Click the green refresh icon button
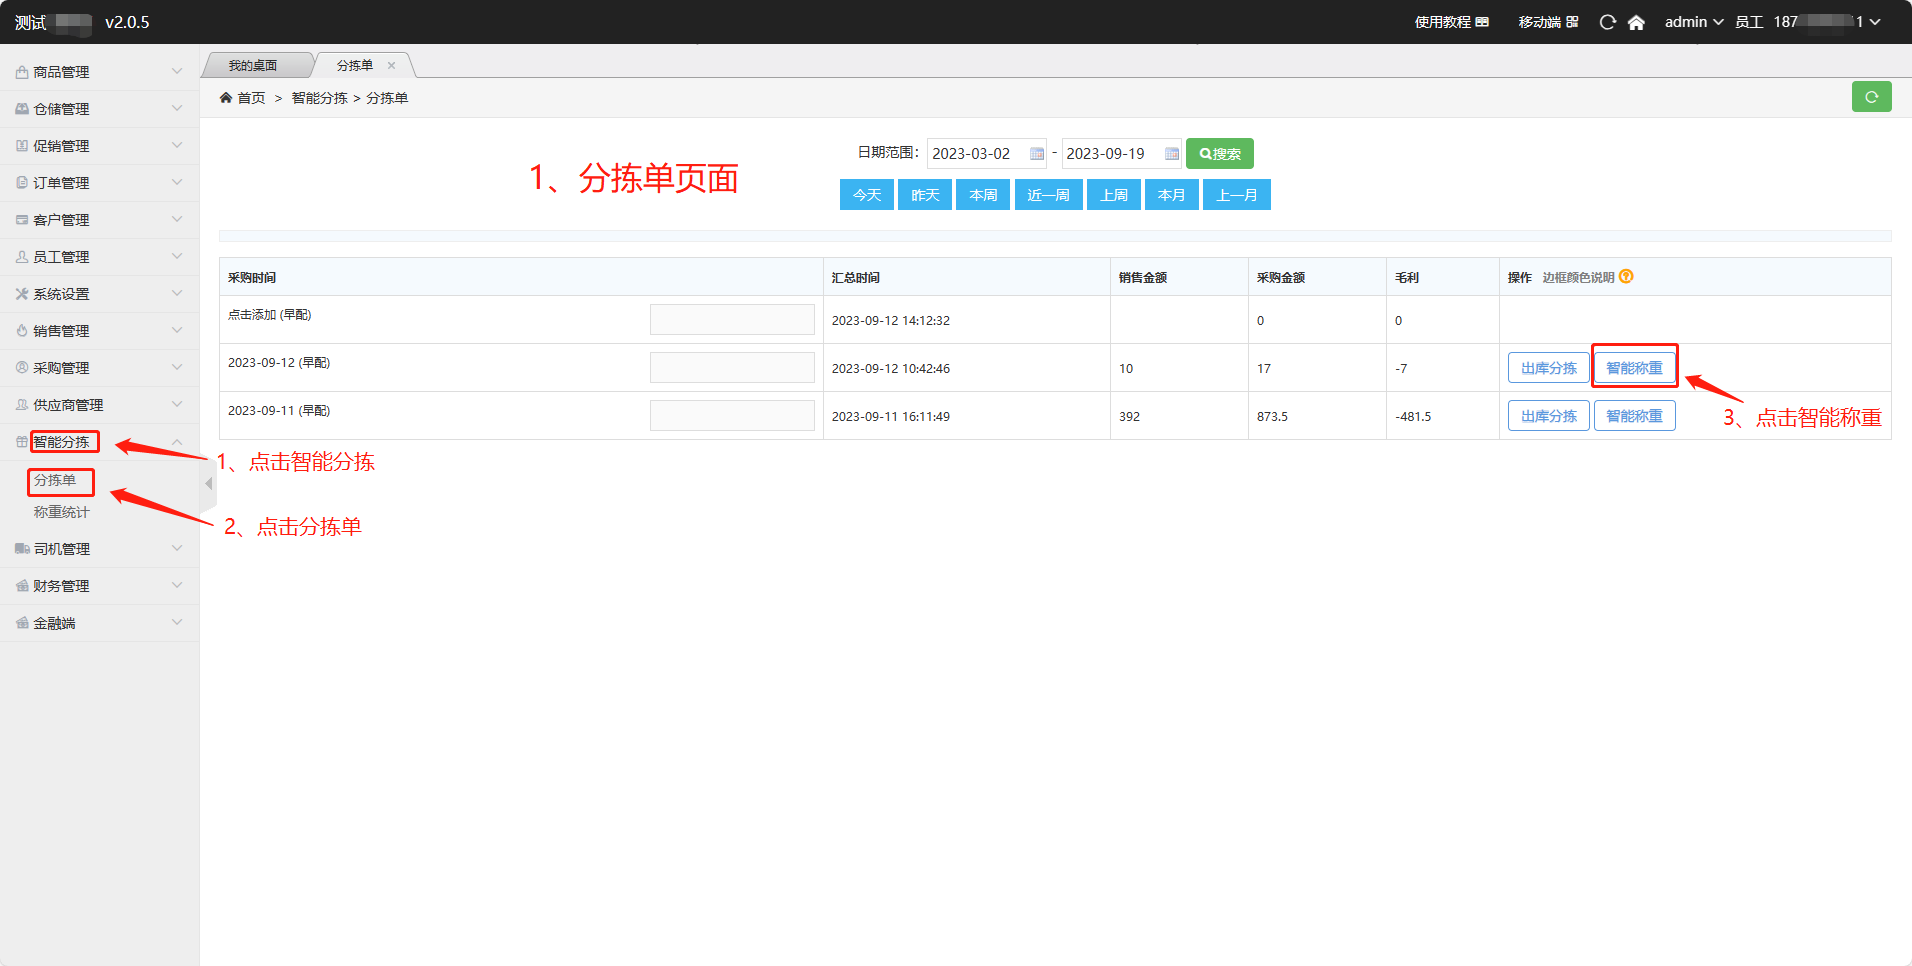 [1870, 97]
